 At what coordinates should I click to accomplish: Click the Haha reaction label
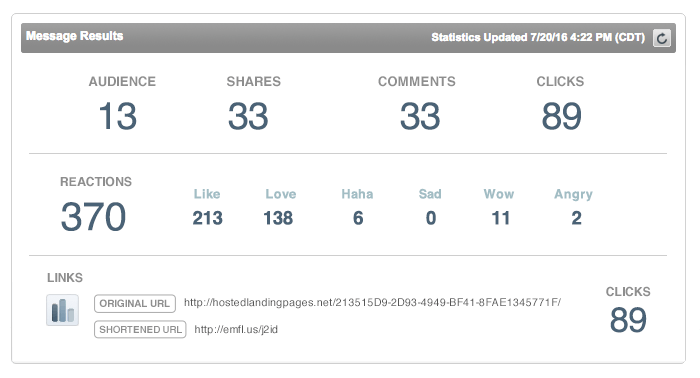357,194
